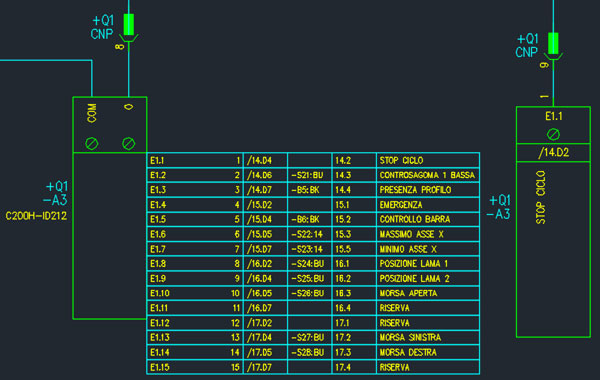Follow cross-reference /14.D2 in E1.1 block
Viewport: 600px width, 380px height.
[x=553, y=153]
